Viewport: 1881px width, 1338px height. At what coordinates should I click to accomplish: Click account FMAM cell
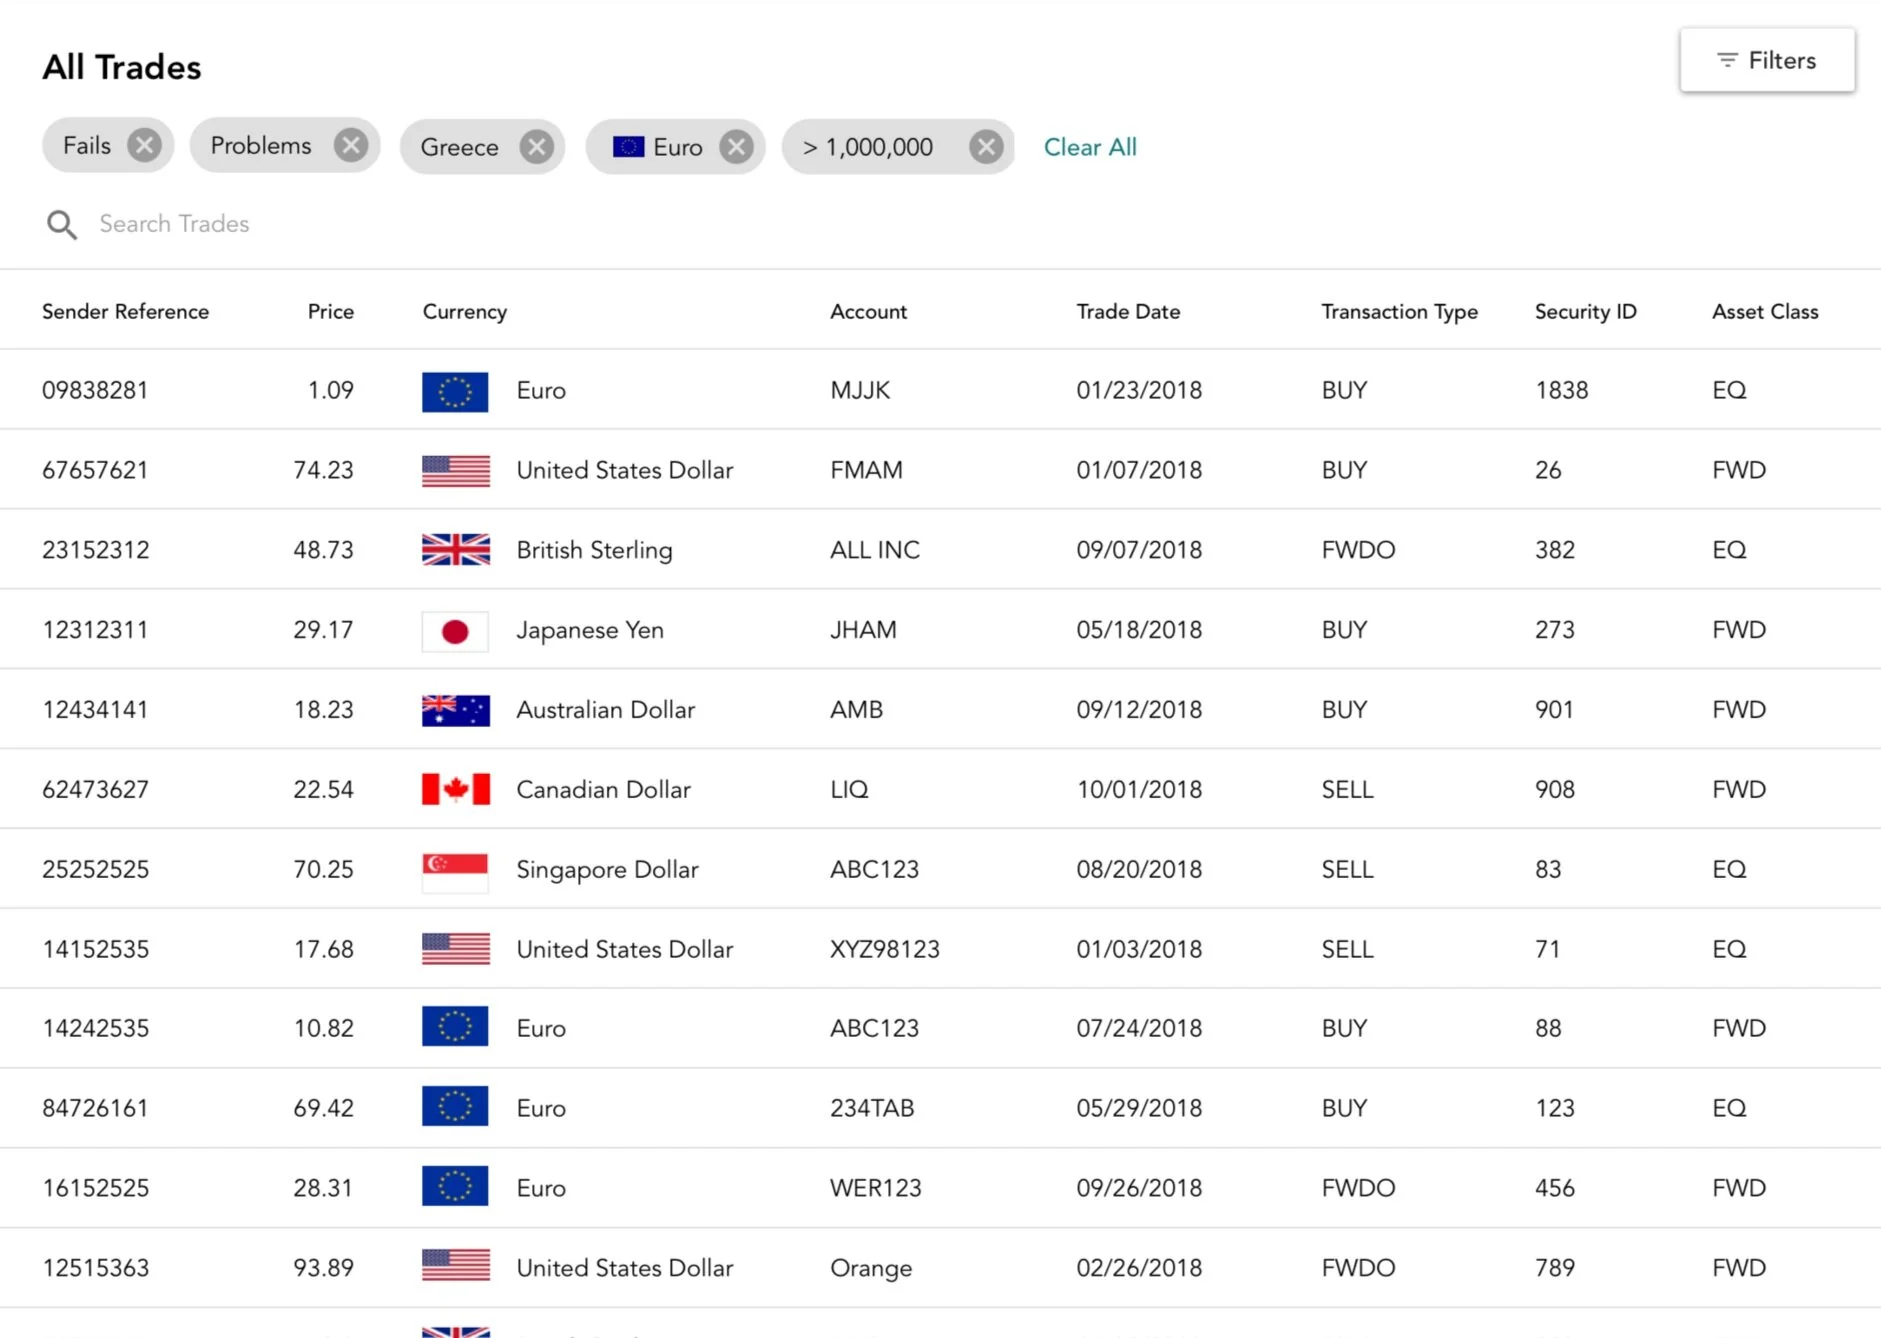(866, 470)
